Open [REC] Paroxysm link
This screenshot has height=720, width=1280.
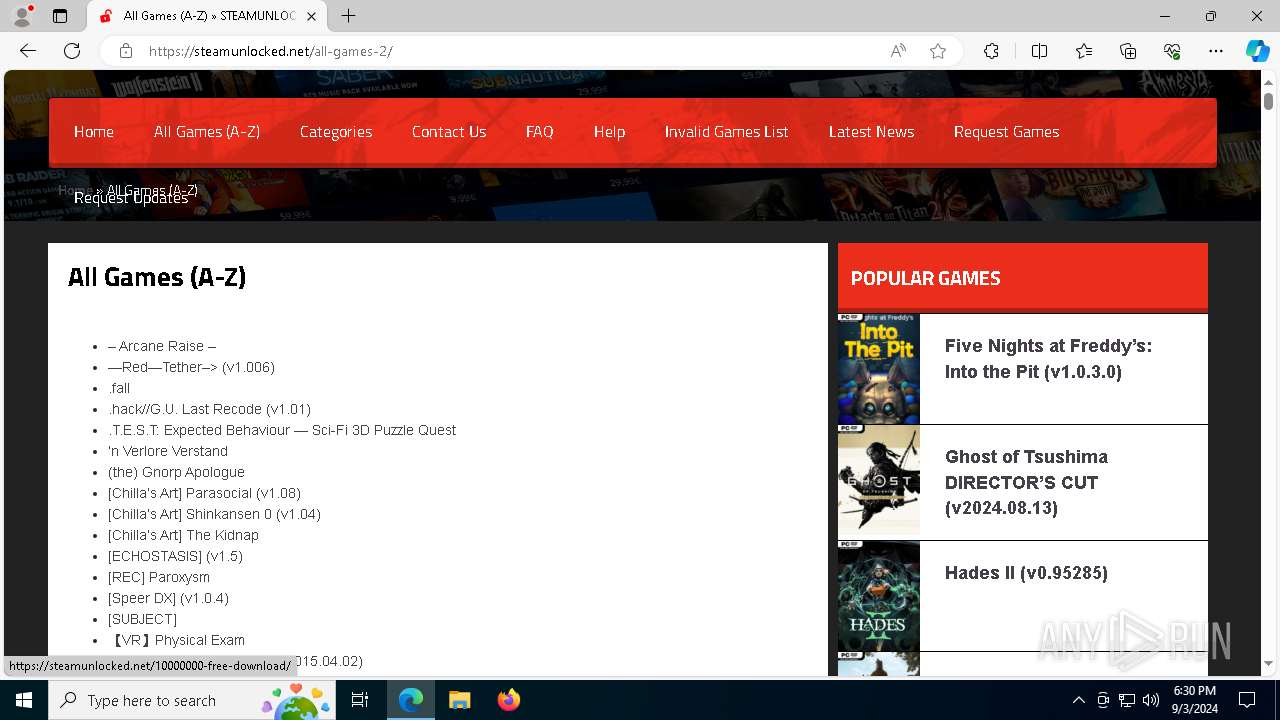[x=159, y=577]
